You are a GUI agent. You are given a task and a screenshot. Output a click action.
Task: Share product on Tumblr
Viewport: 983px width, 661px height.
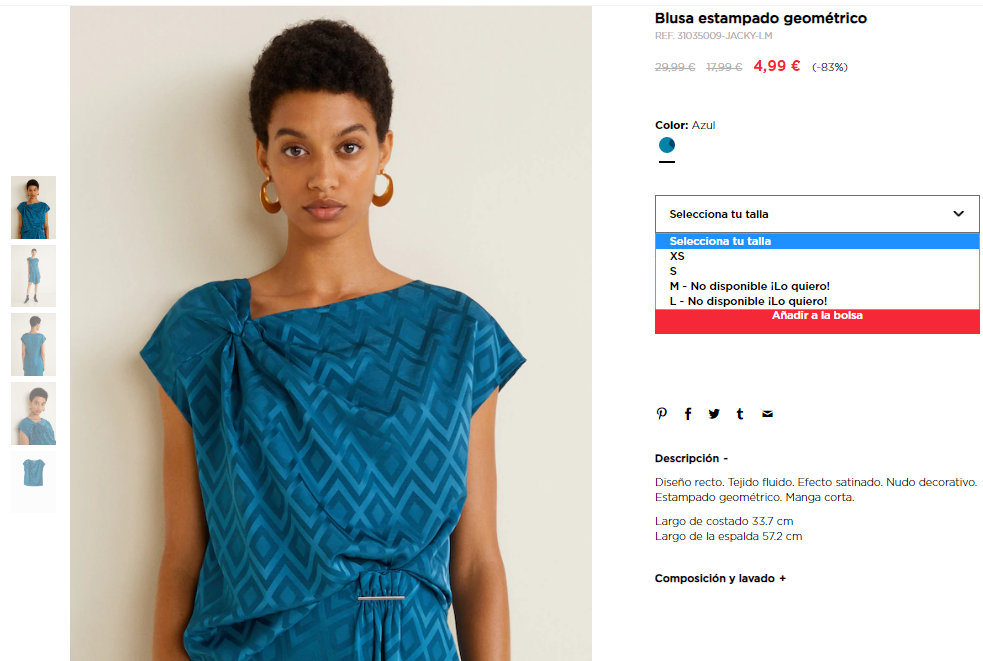[x=740, y=413]
